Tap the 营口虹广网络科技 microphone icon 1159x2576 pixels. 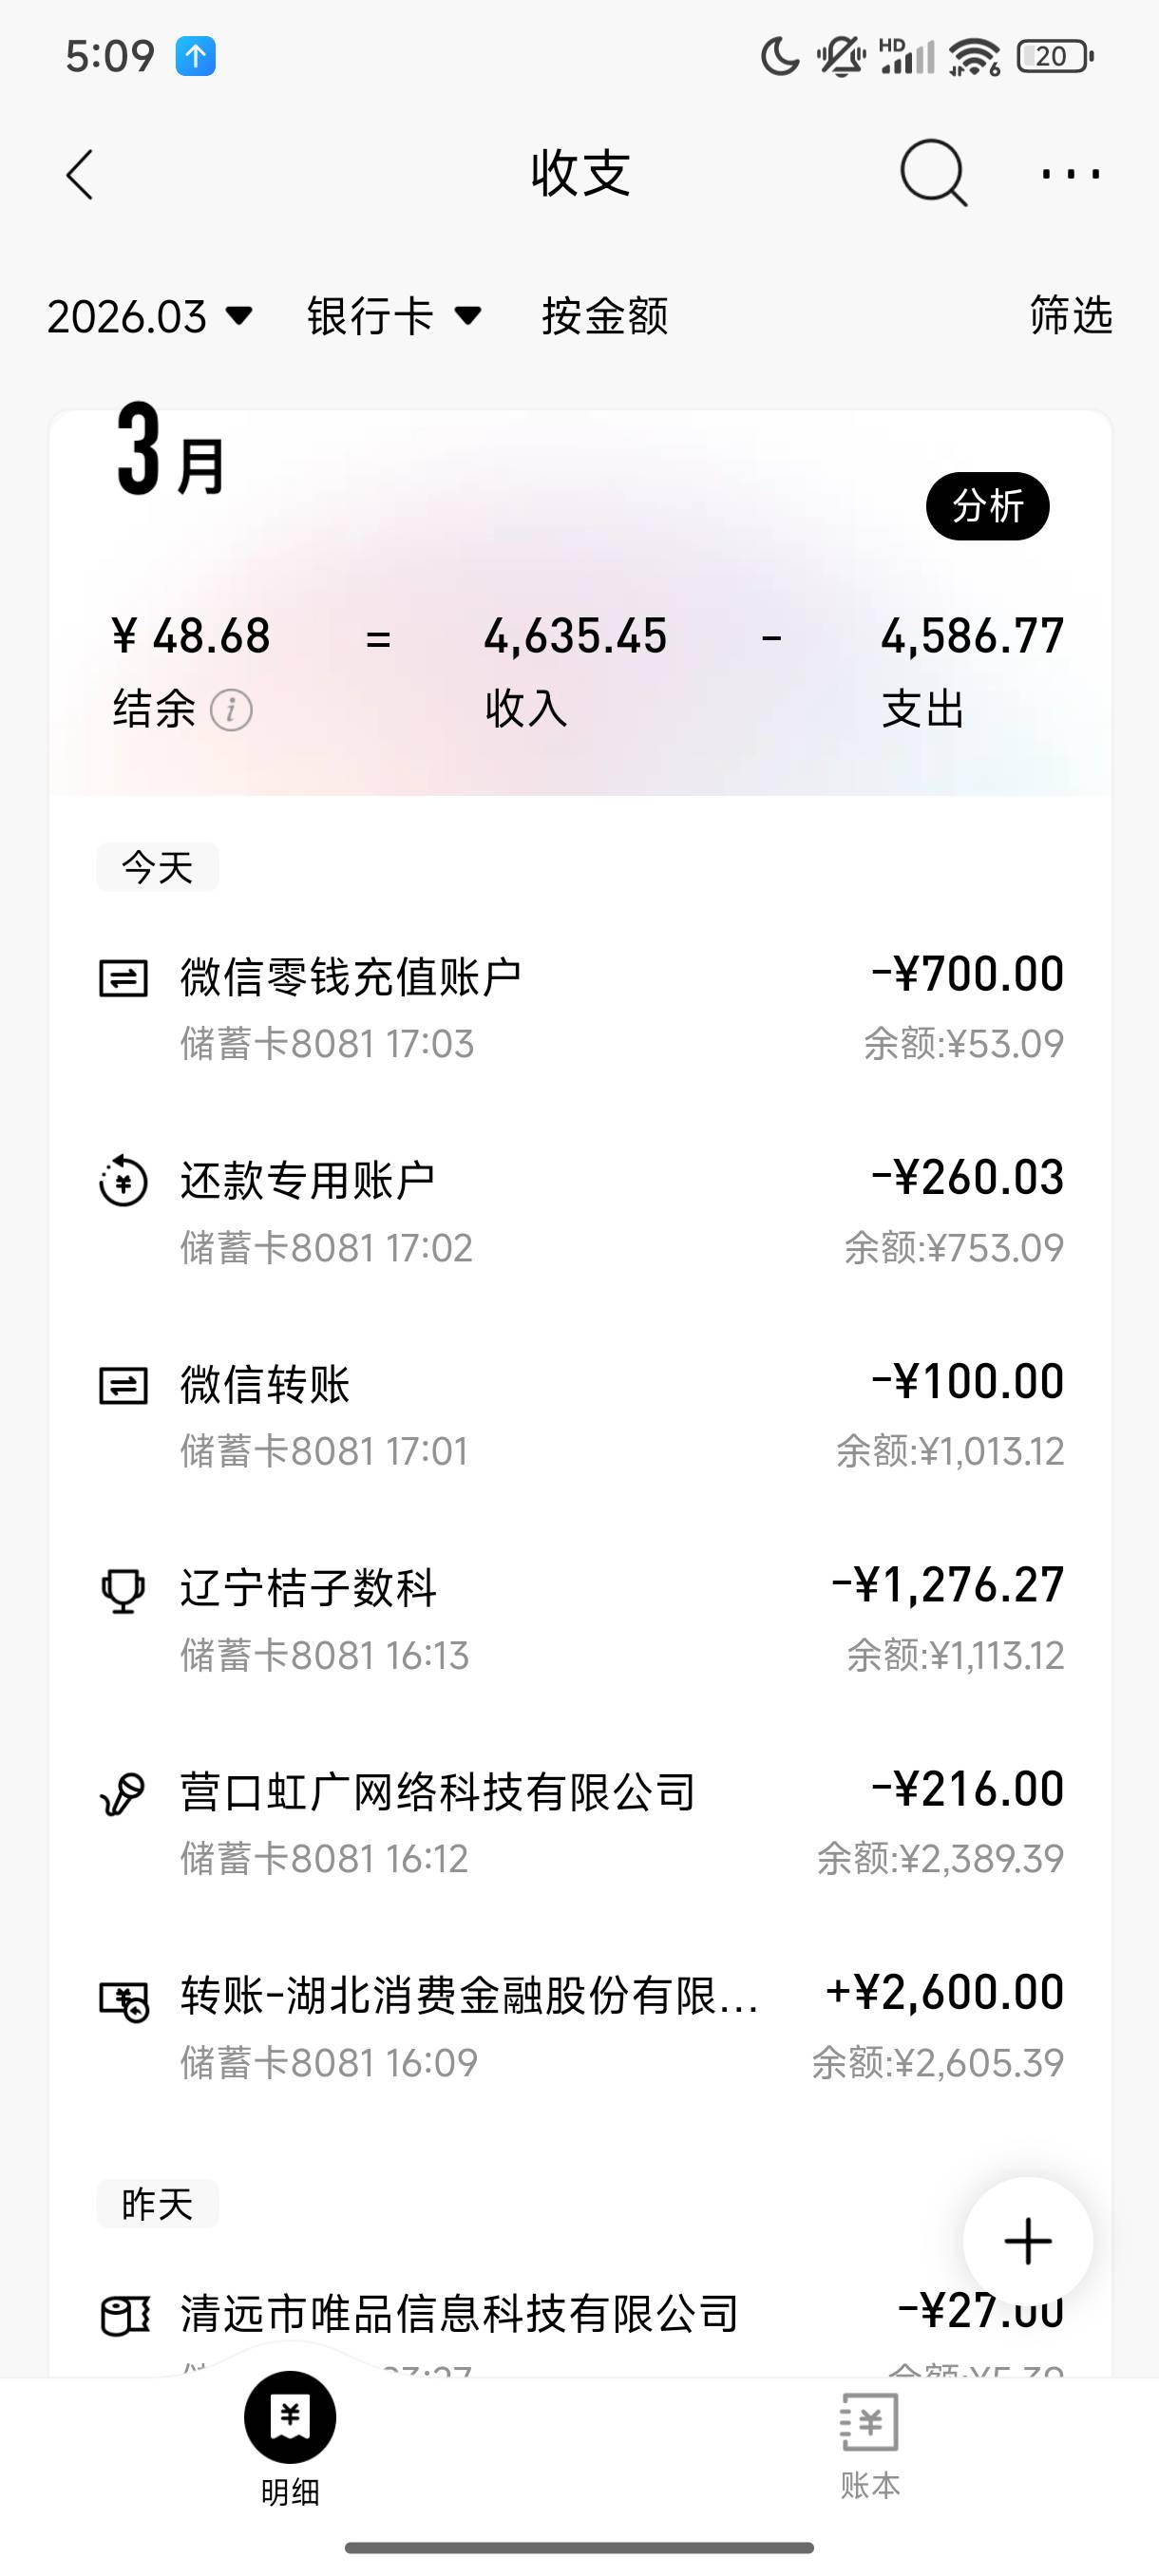(x=123, y=1793)
